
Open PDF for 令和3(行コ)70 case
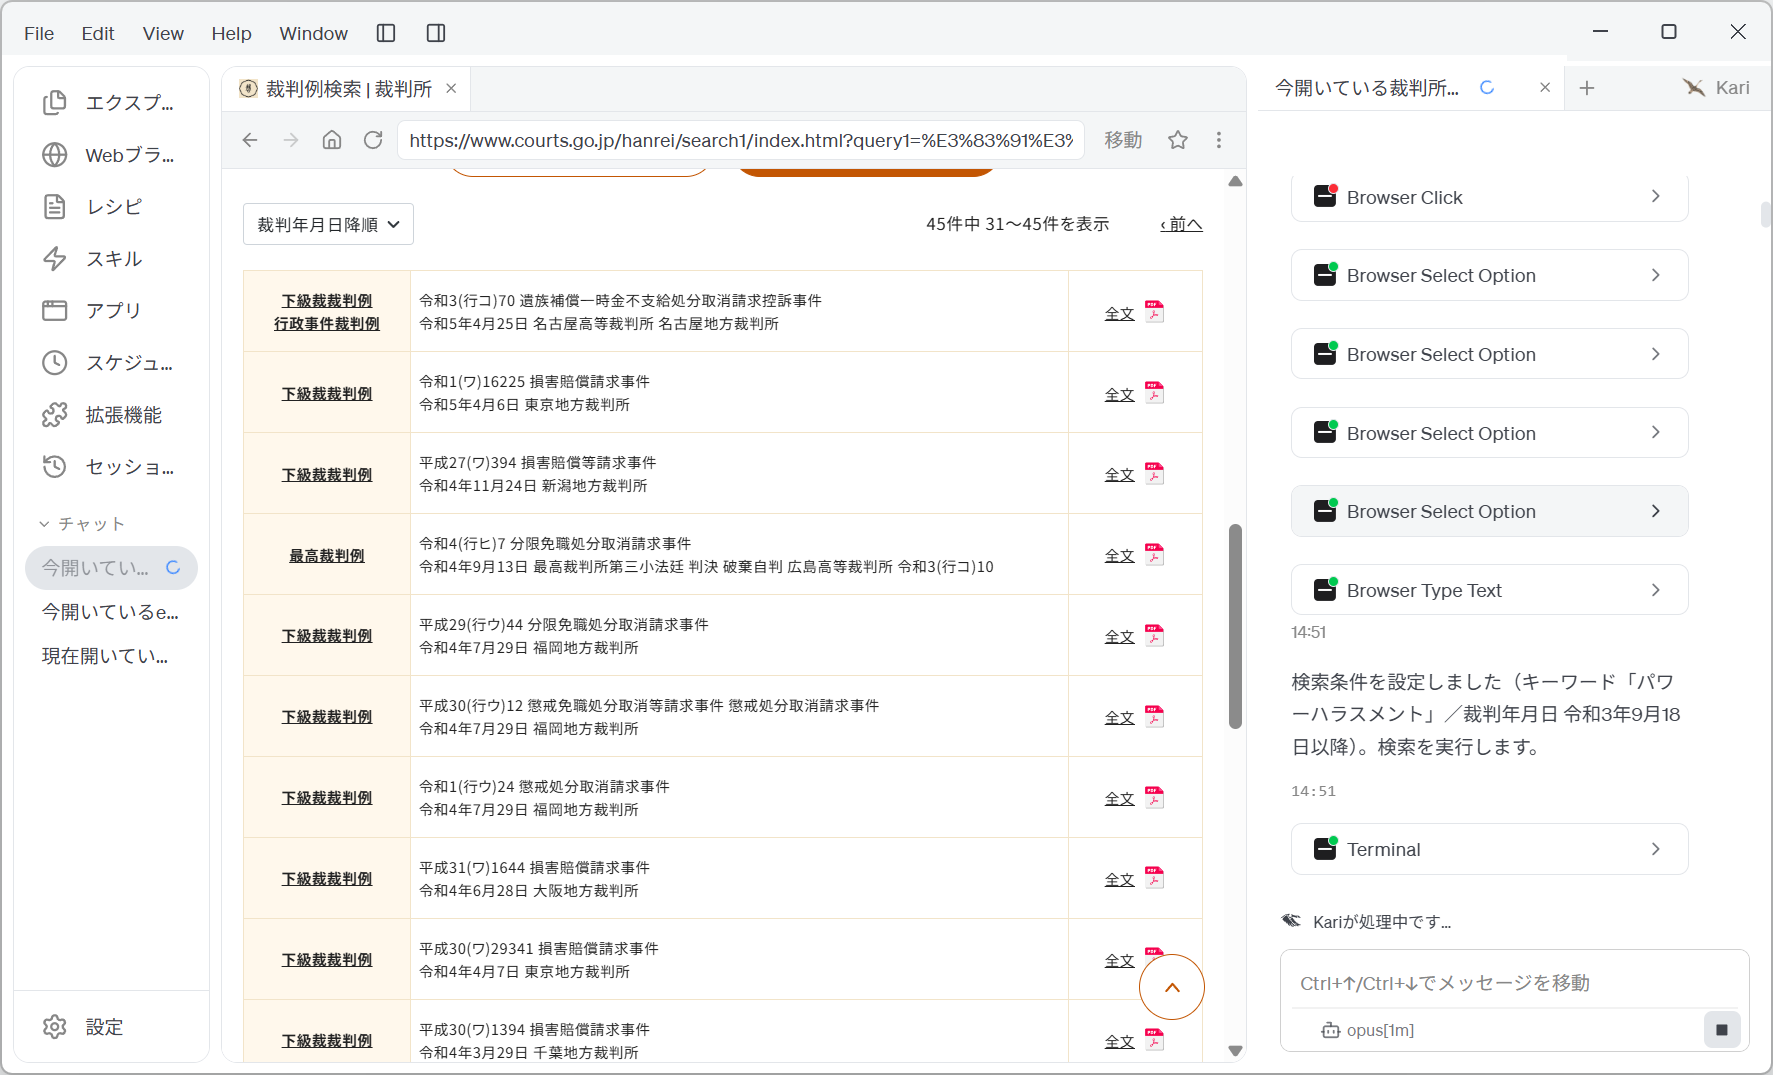tap(1154, 312)
